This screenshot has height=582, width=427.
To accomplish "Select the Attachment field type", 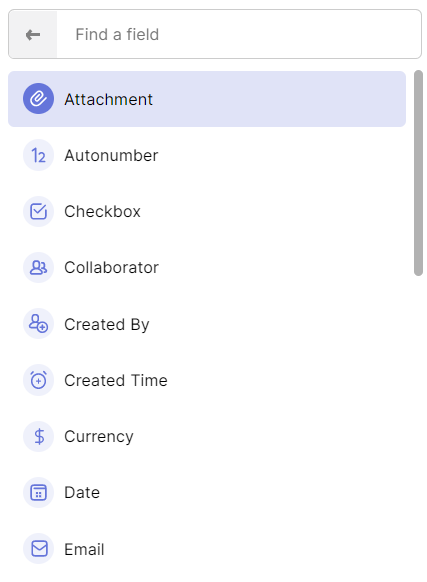I will point(207,99).
